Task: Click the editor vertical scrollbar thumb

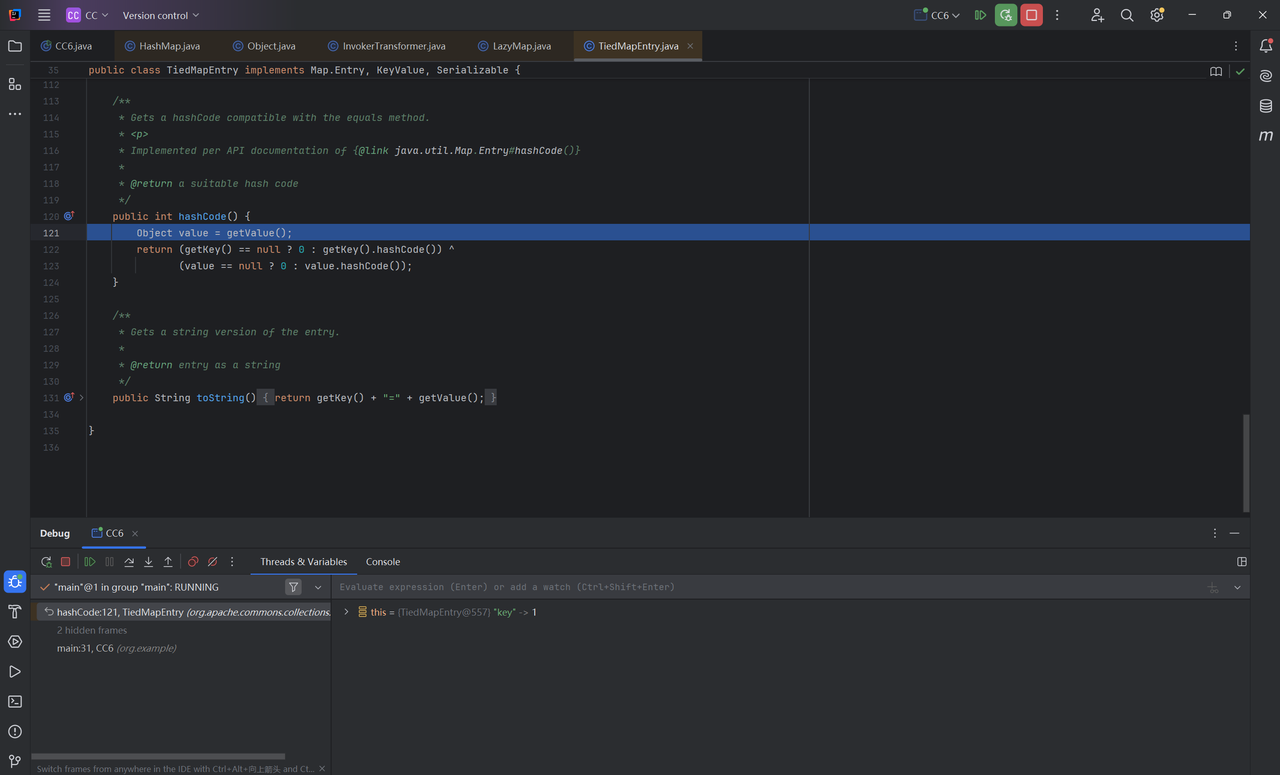Action: 1245,462
